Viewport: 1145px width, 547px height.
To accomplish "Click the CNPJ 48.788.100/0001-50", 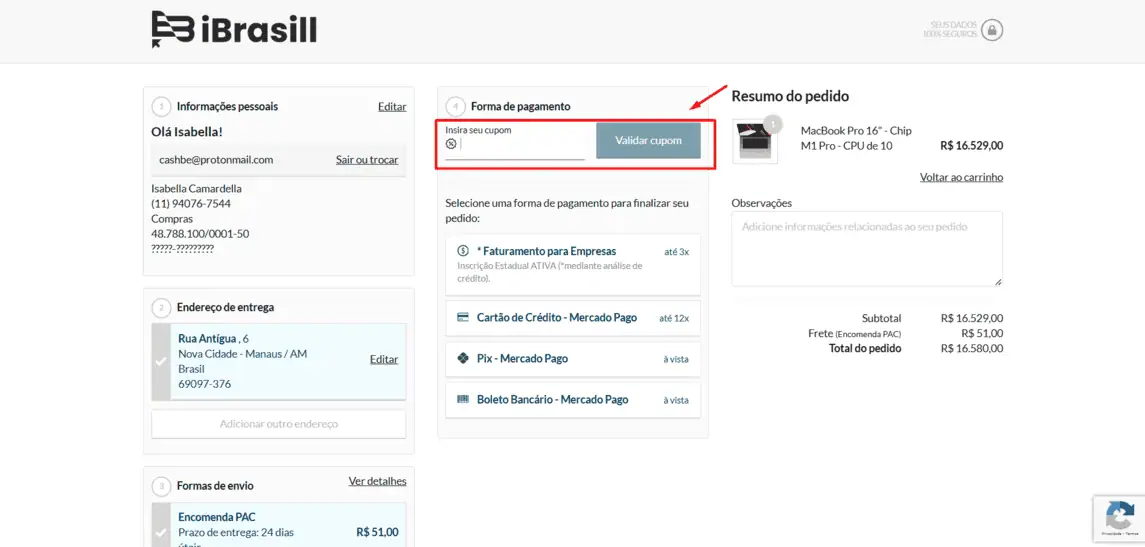I will coord(200,234).
